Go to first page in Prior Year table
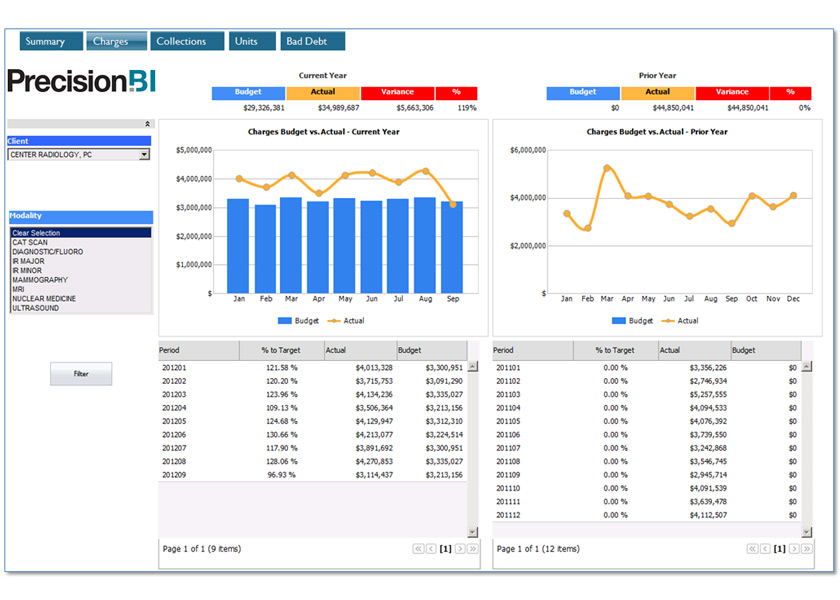840x600 pixels. click(x=751, y=549)
